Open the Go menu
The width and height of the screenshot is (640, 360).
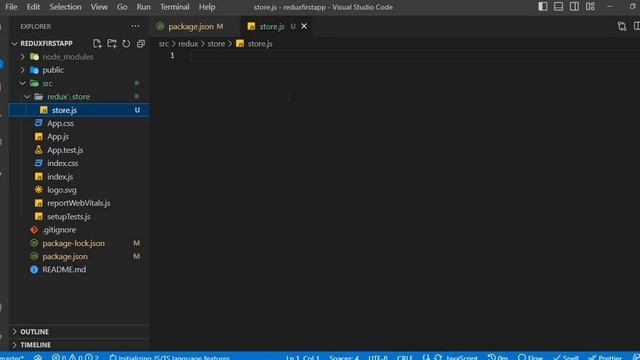[x=122, y=7]
